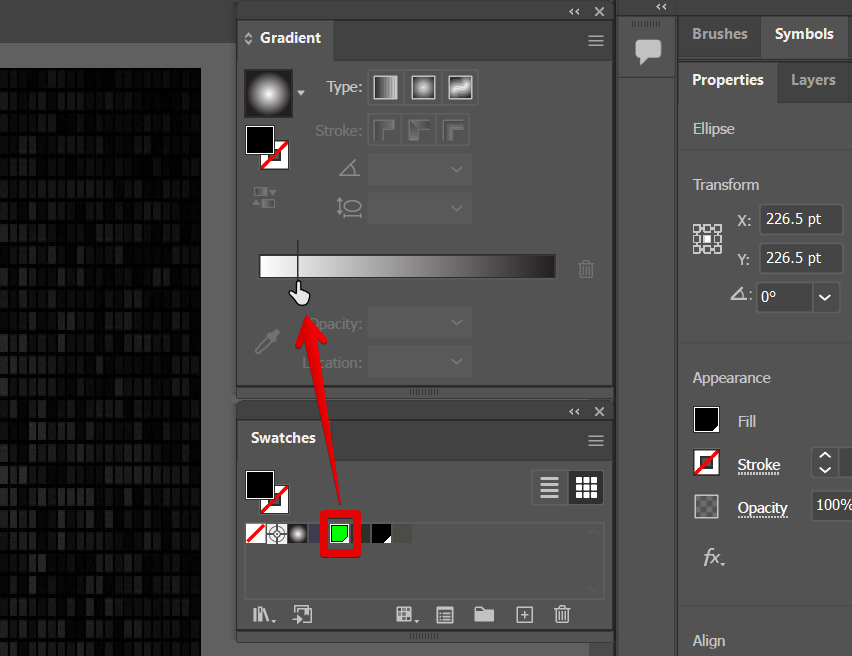Click the Fill color box in Appearance
852x656 pixels.
pos(706,420)
